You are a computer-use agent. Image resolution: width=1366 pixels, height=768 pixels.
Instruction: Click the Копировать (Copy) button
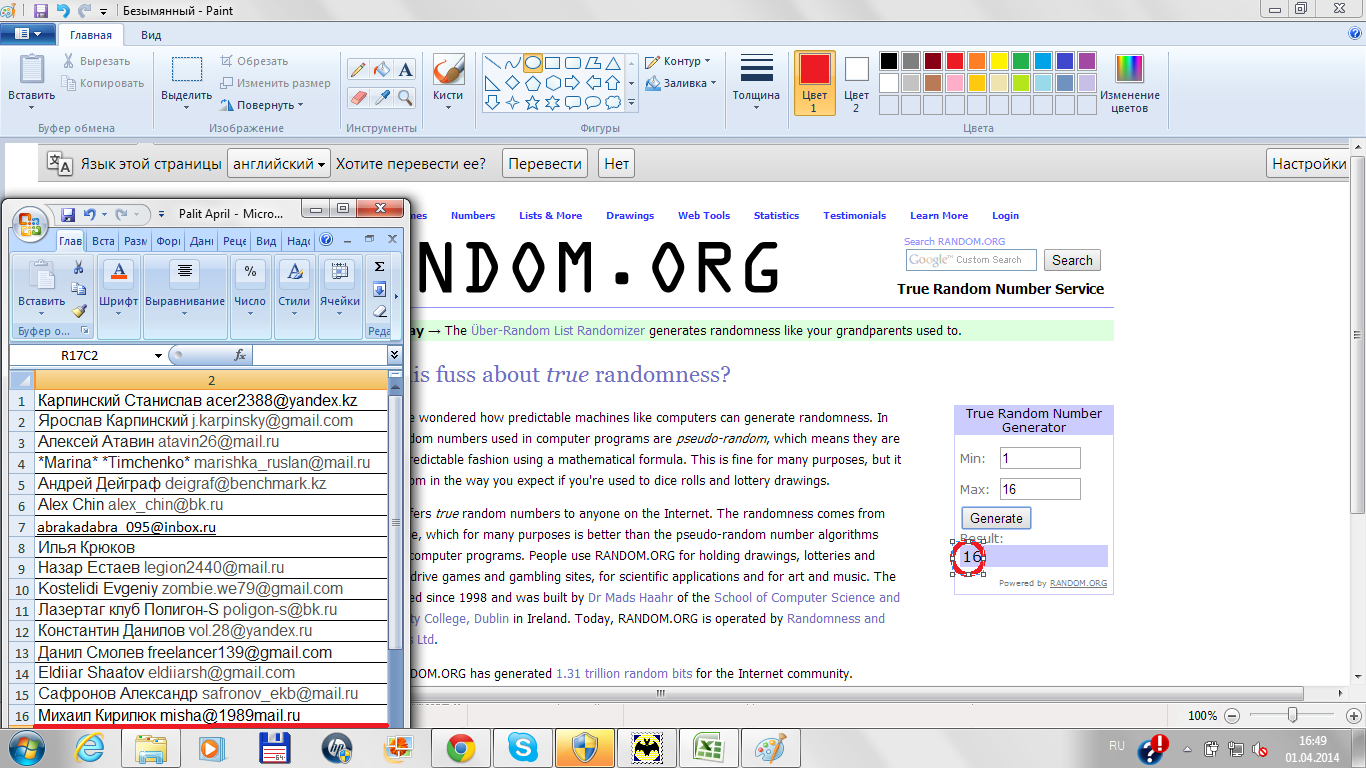(102, 83)
